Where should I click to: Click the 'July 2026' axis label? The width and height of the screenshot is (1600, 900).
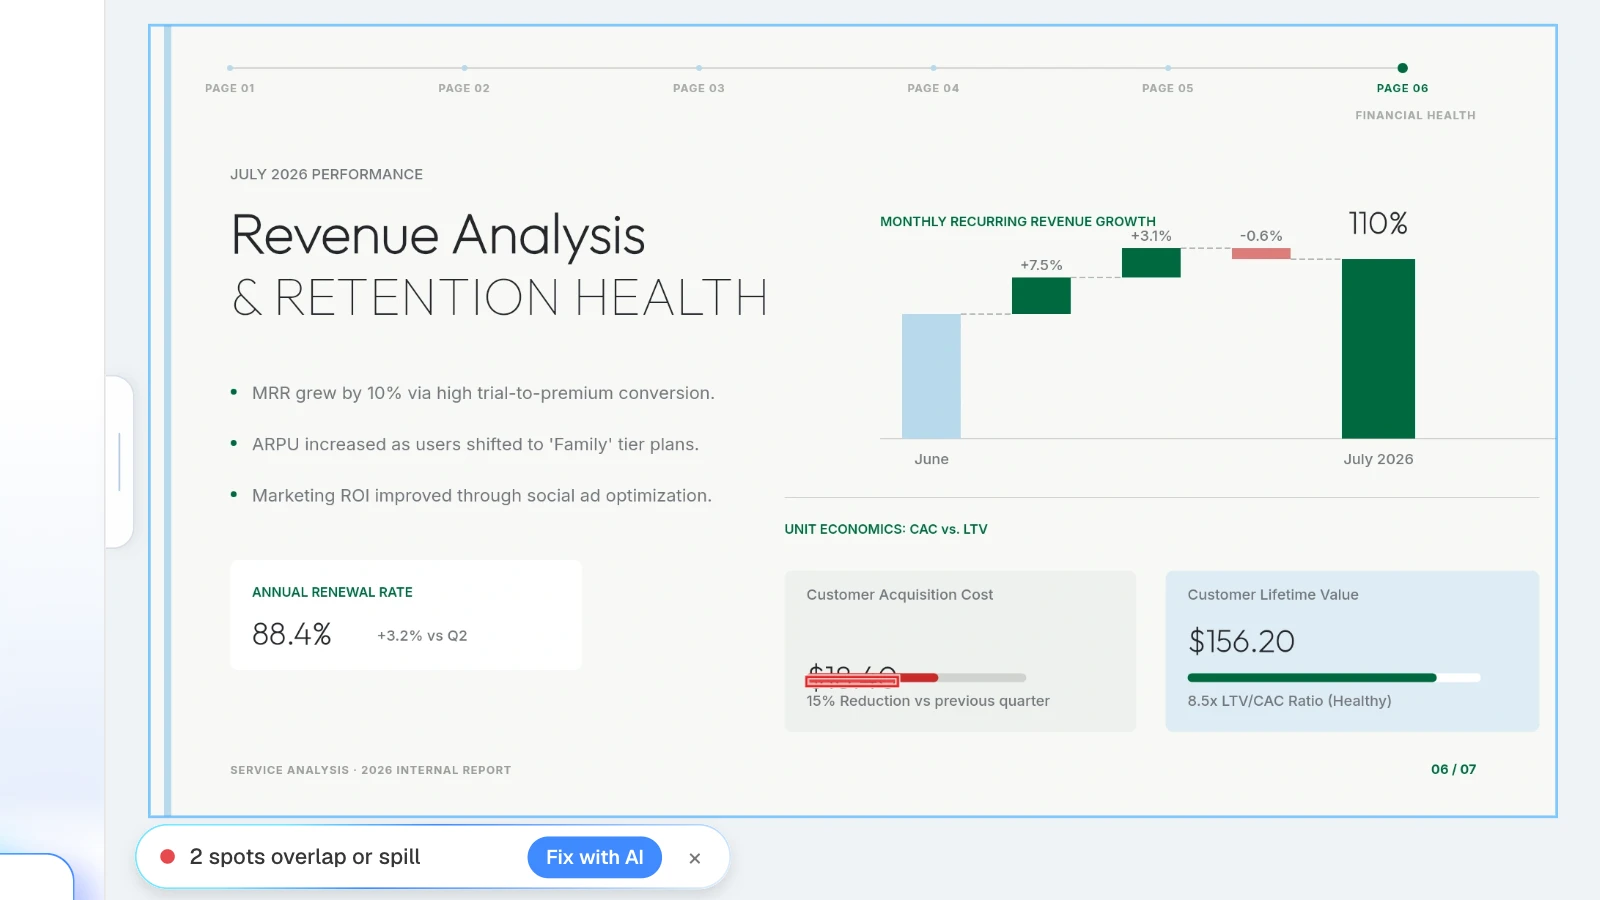(x=1378, y=459)
